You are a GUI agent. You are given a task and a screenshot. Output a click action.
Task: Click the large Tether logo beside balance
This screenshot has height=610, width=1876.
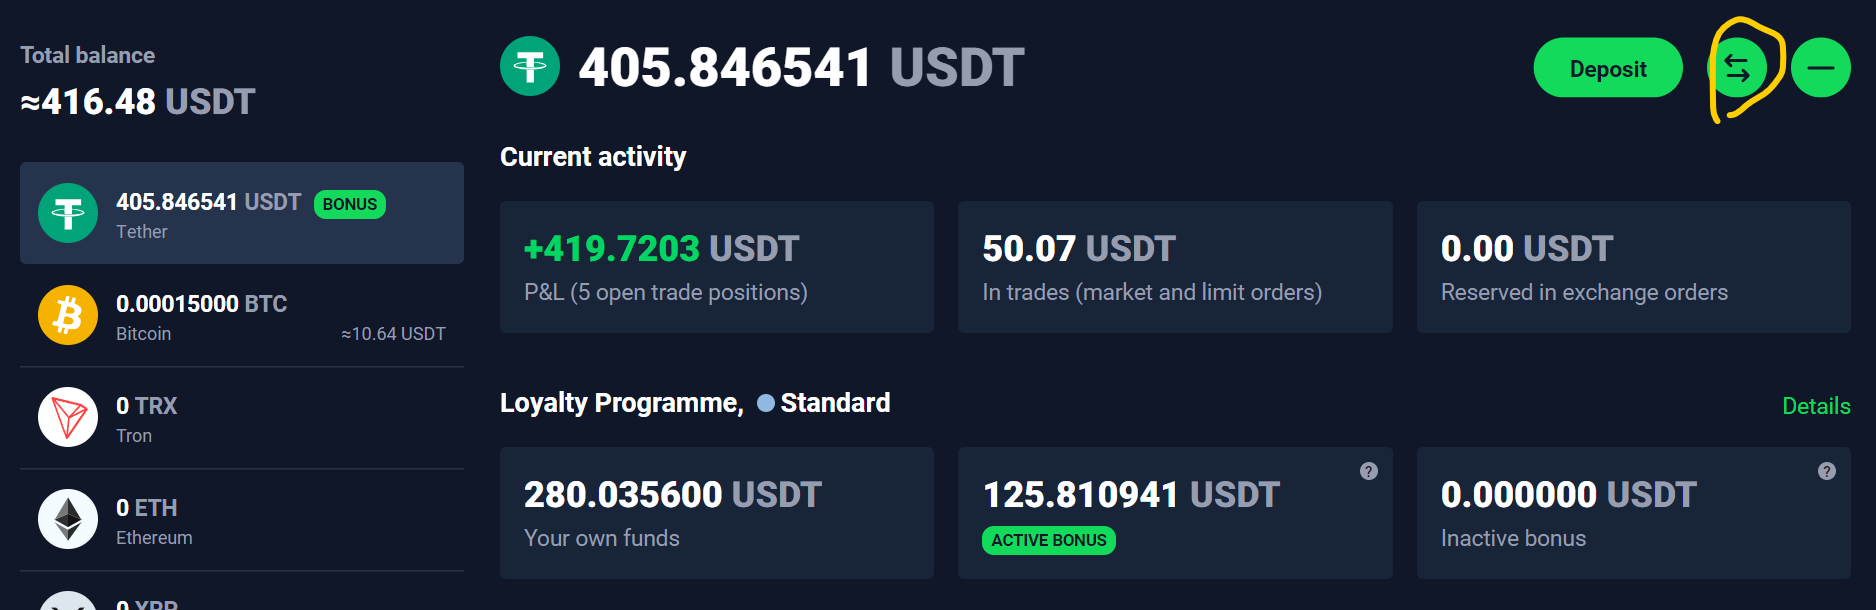(x=530, y=66)
